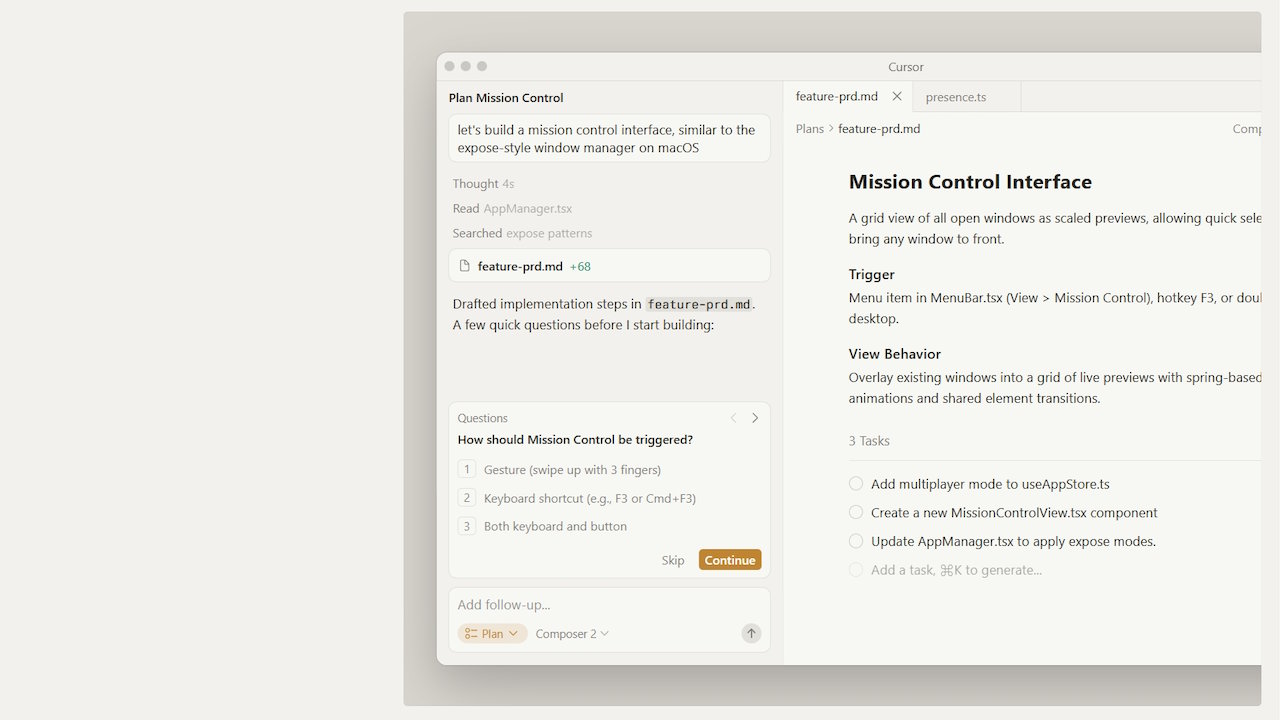Viewport: 1280px width, 720px height.
Task: Click the Plans breadcrumb link
Action: click(809, 129)
